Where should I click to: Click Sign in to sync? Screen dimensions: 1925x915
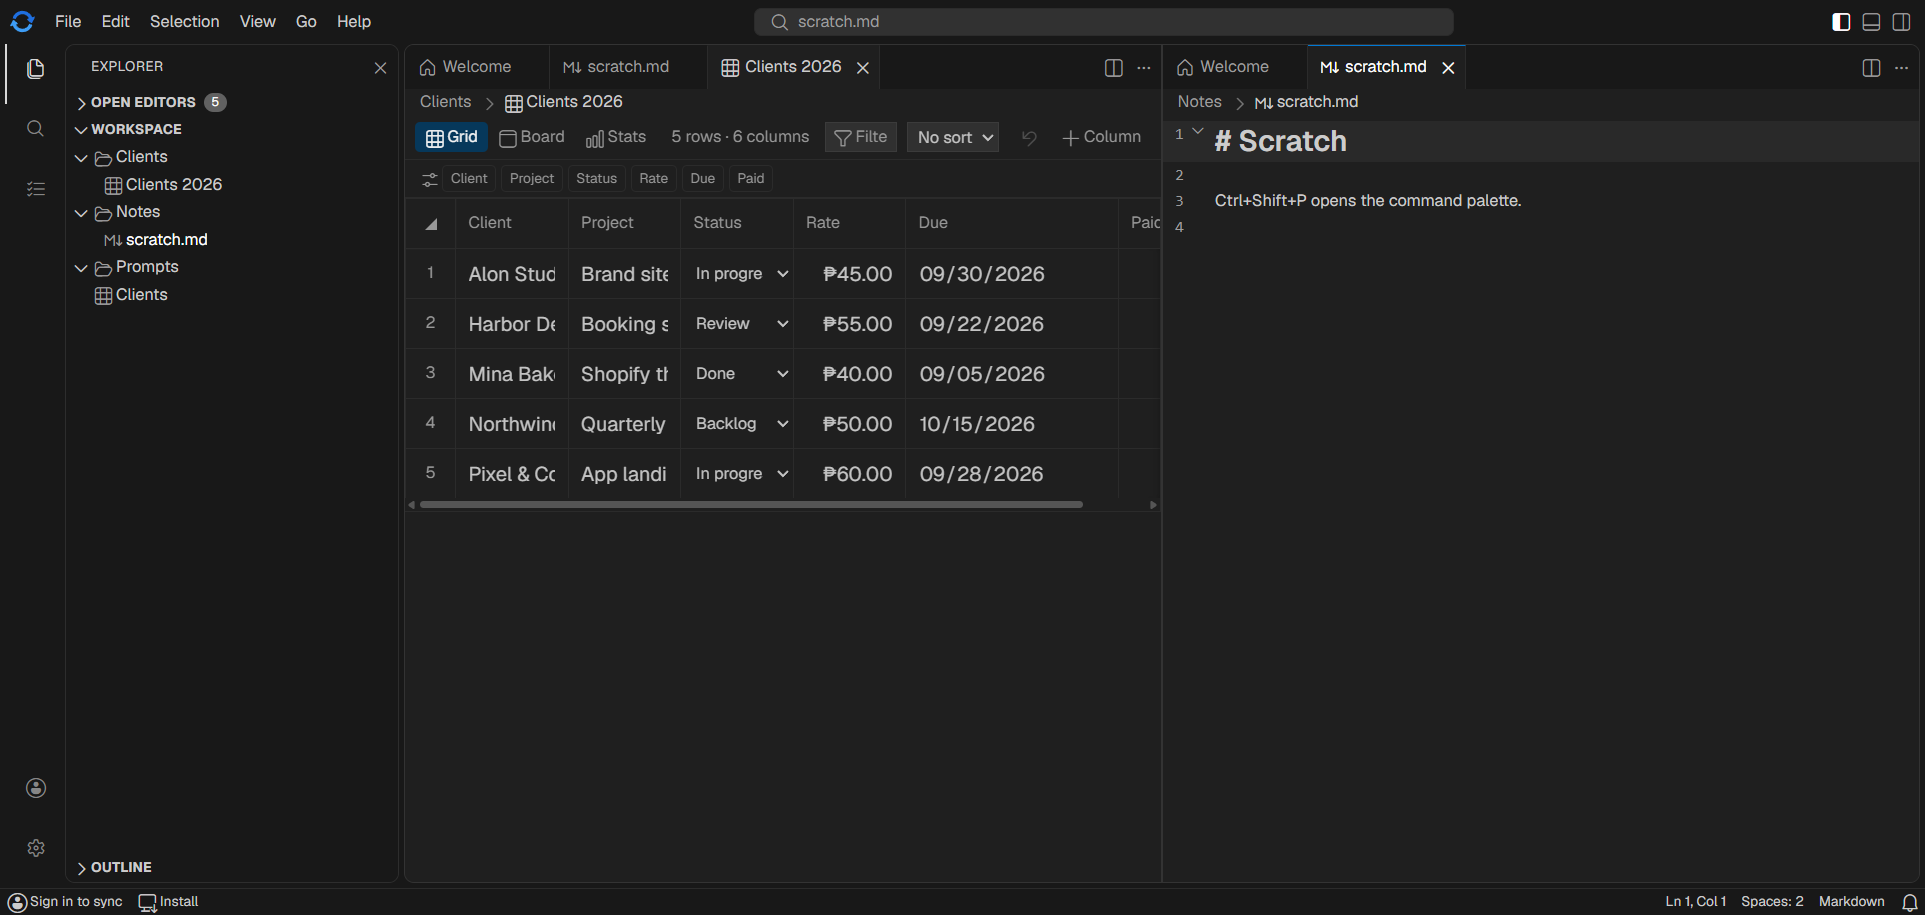pyautogui.click(x=66, y=902)
